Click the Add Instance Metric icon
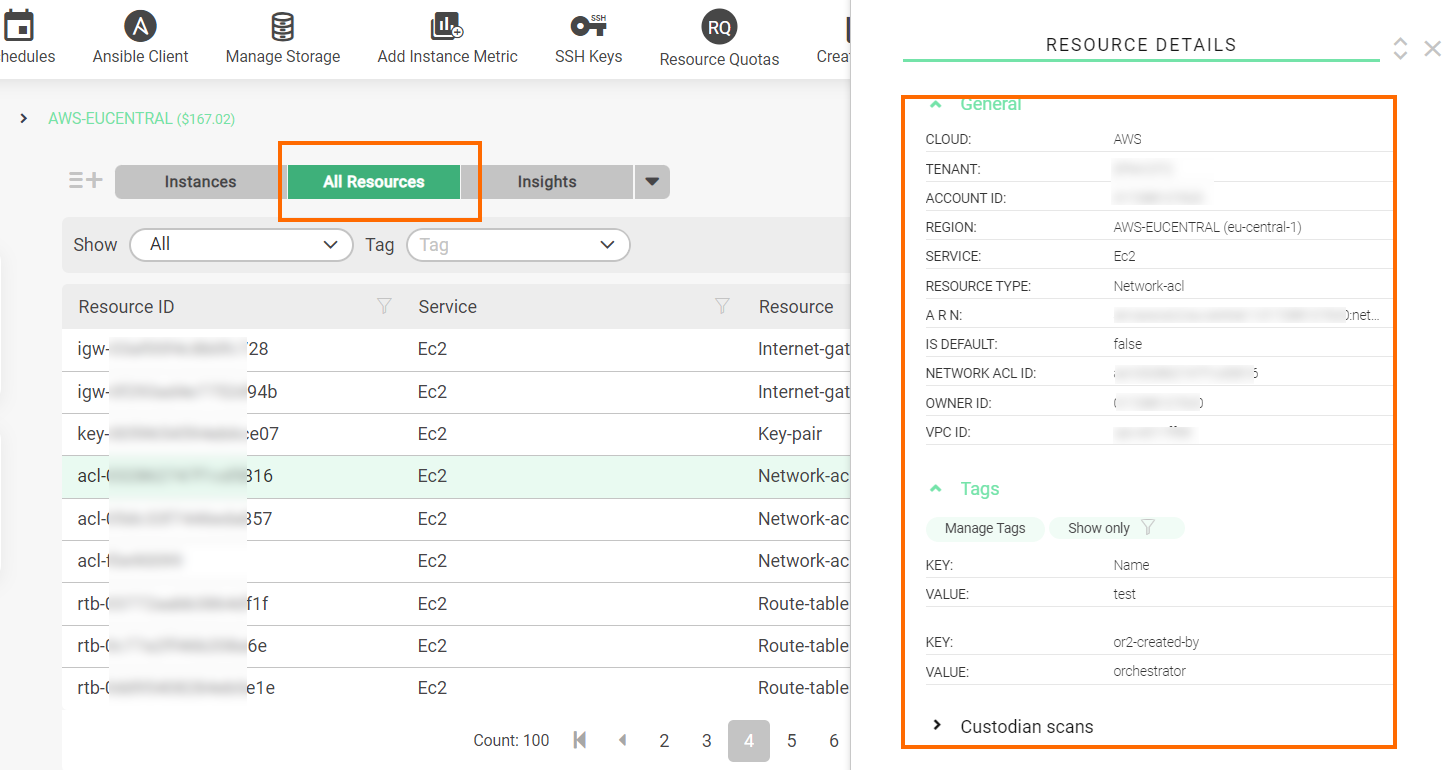The image size is (1449, 770). (x=447, y=26)
